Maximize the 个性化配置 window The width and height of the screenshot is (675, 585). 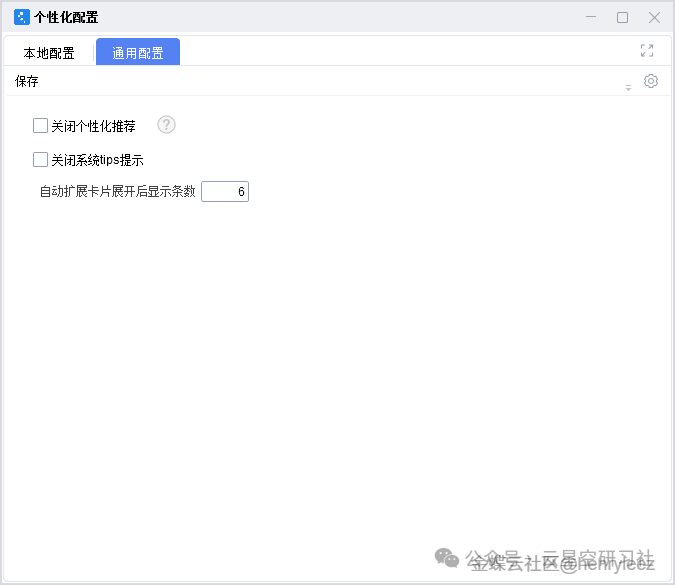[622, 17]
